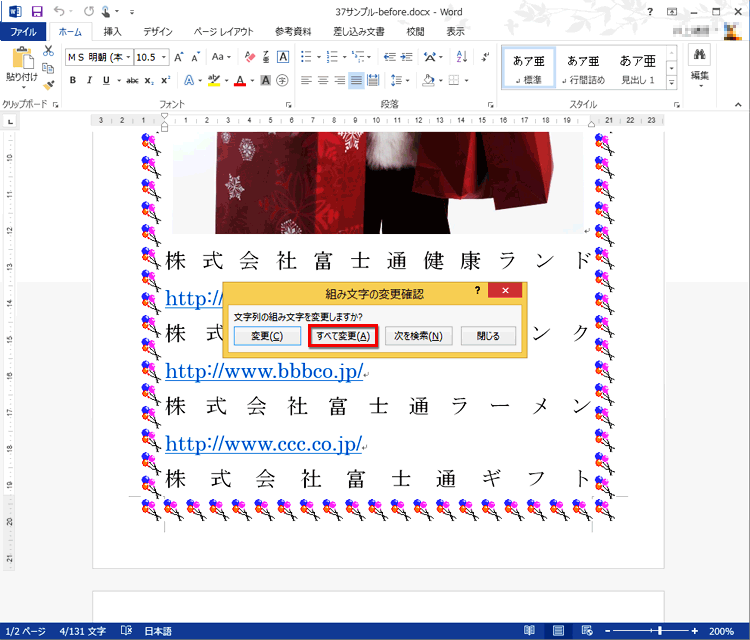Open the change case Aa dropdown
Viewport: 750px width, 640px height.
[x=221, y=57]
